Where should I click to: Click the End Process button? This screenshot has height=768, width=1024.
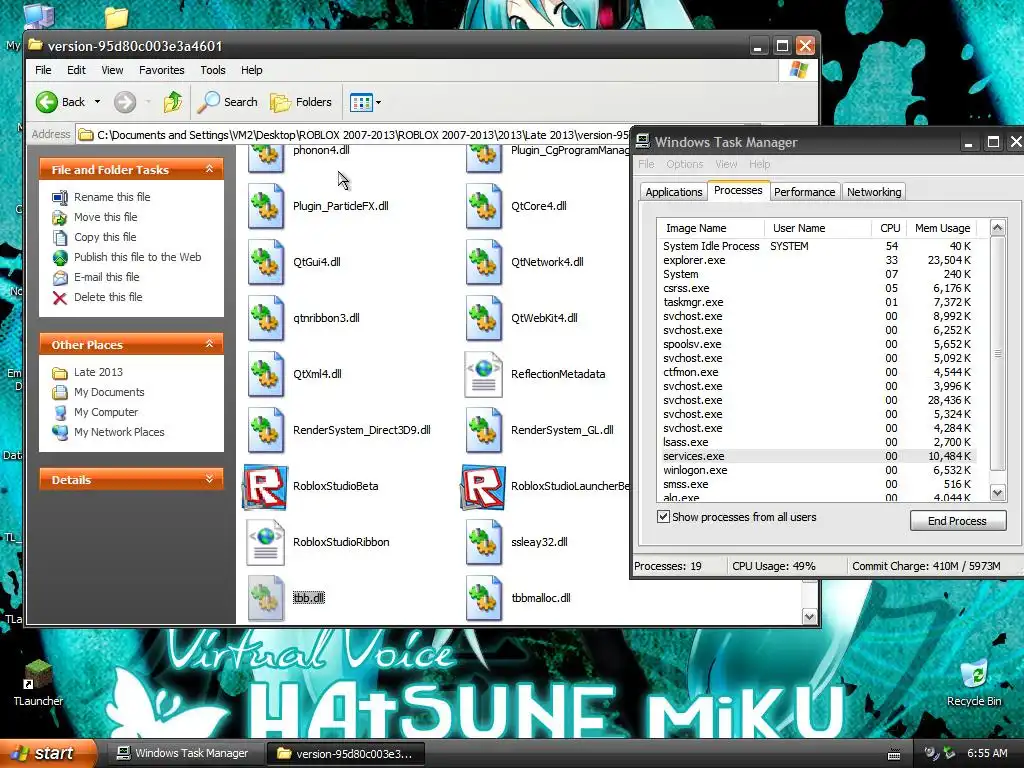[957, 520]
